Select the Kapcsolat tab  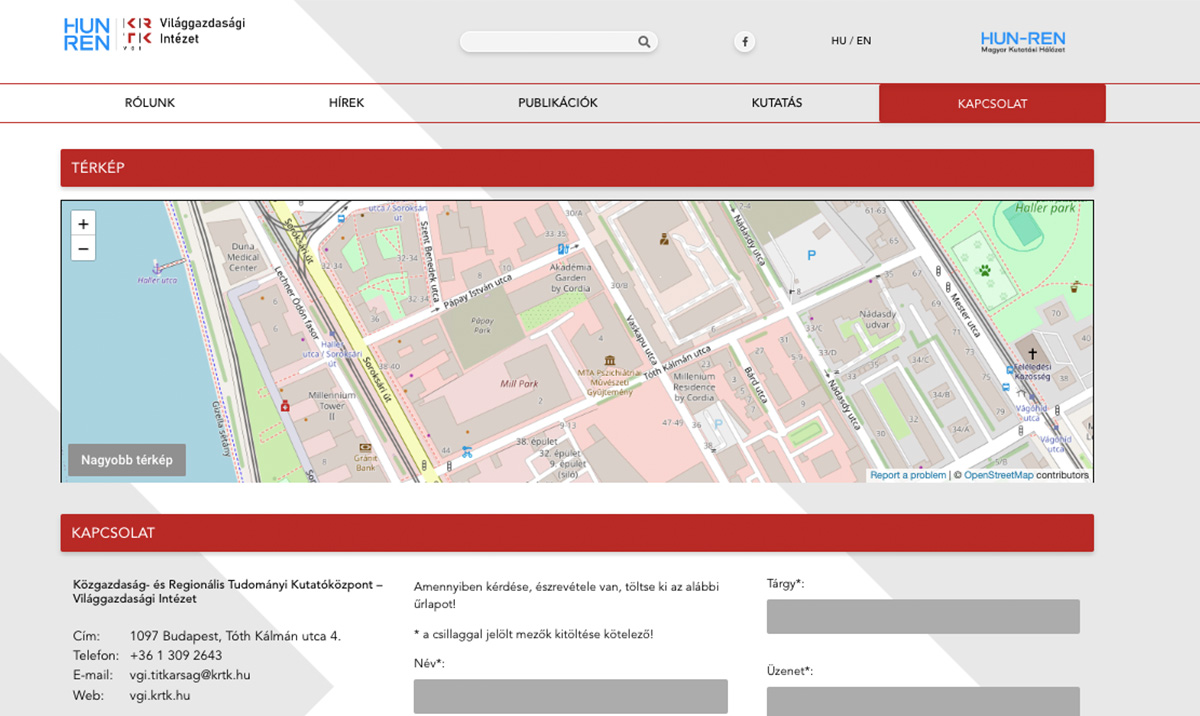pos(991,104)
